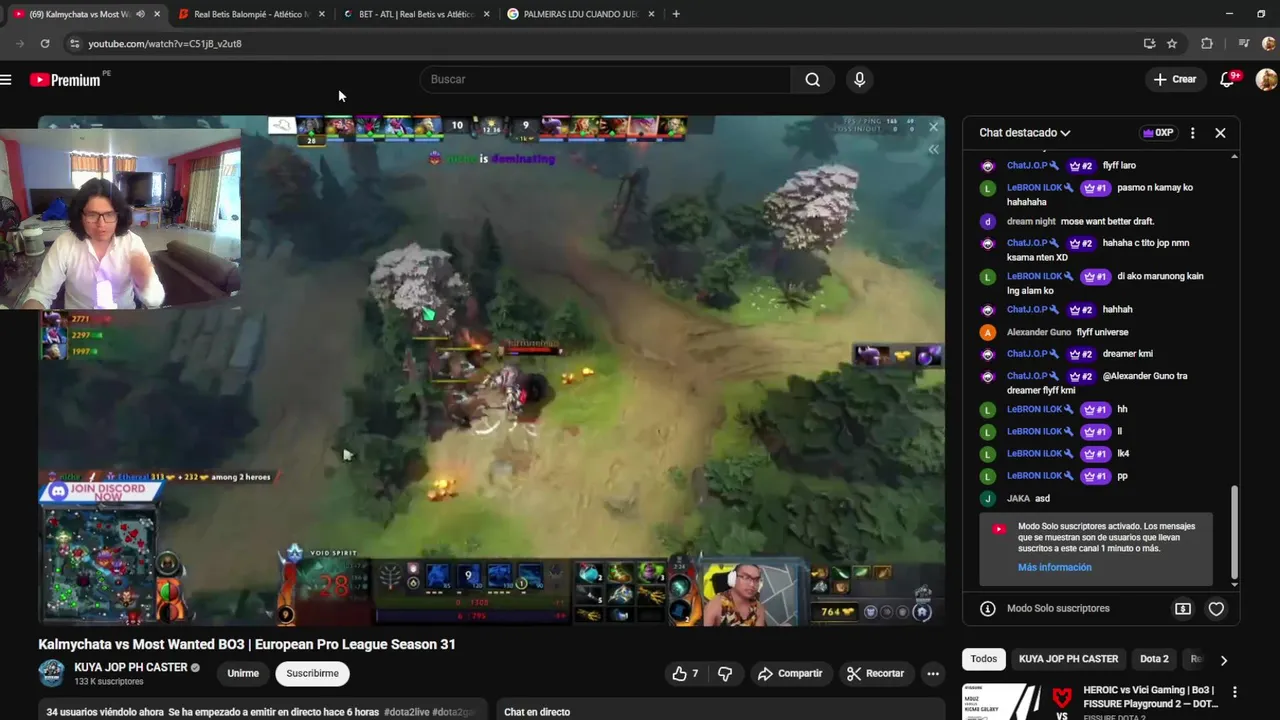Screen dimensions: 1280x720
Task: Select the KUYA JOP PH CASTER chip
Action: 1068,659
